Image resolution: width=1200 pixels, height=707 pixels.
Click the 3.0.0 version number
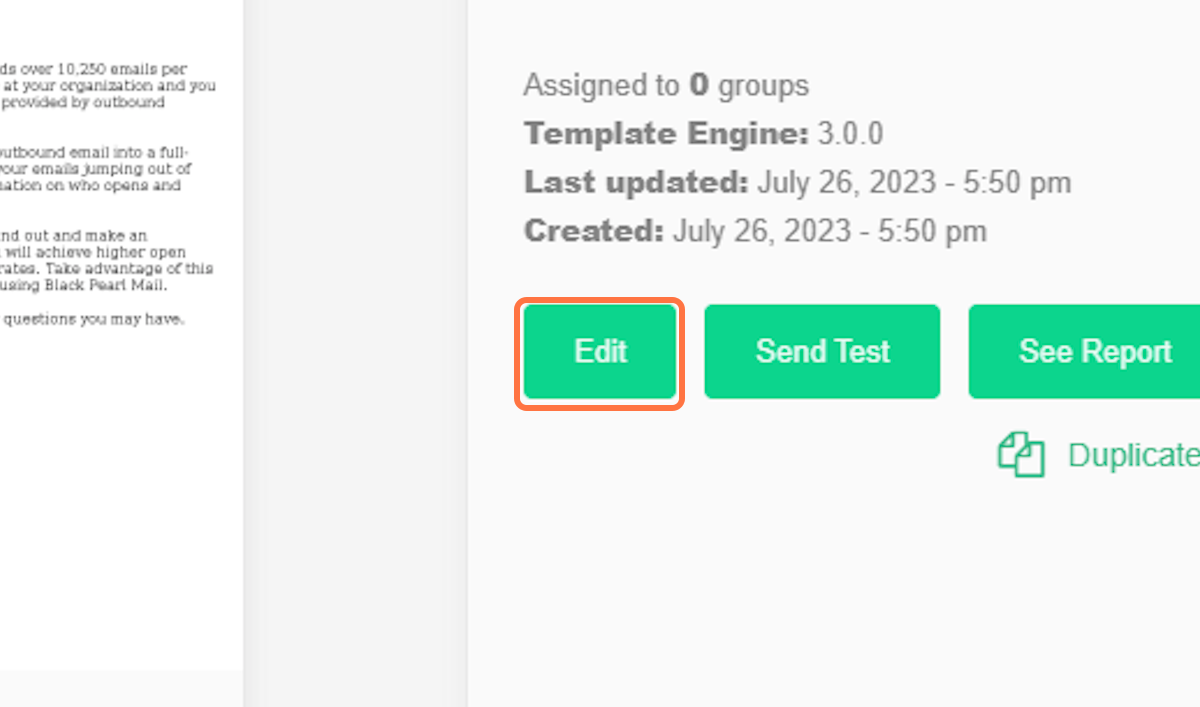point(850,134)
